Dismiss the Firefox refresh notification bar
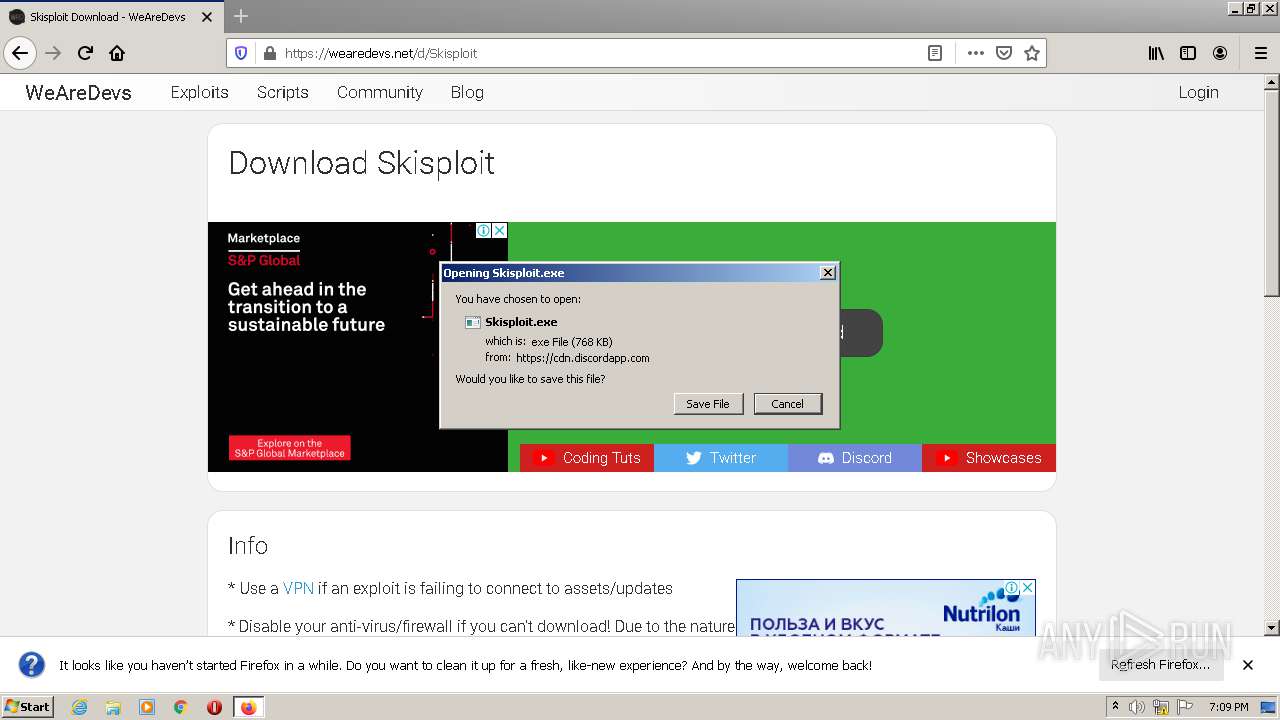Screen dimensions: 1280x720 coord(1248,665)
